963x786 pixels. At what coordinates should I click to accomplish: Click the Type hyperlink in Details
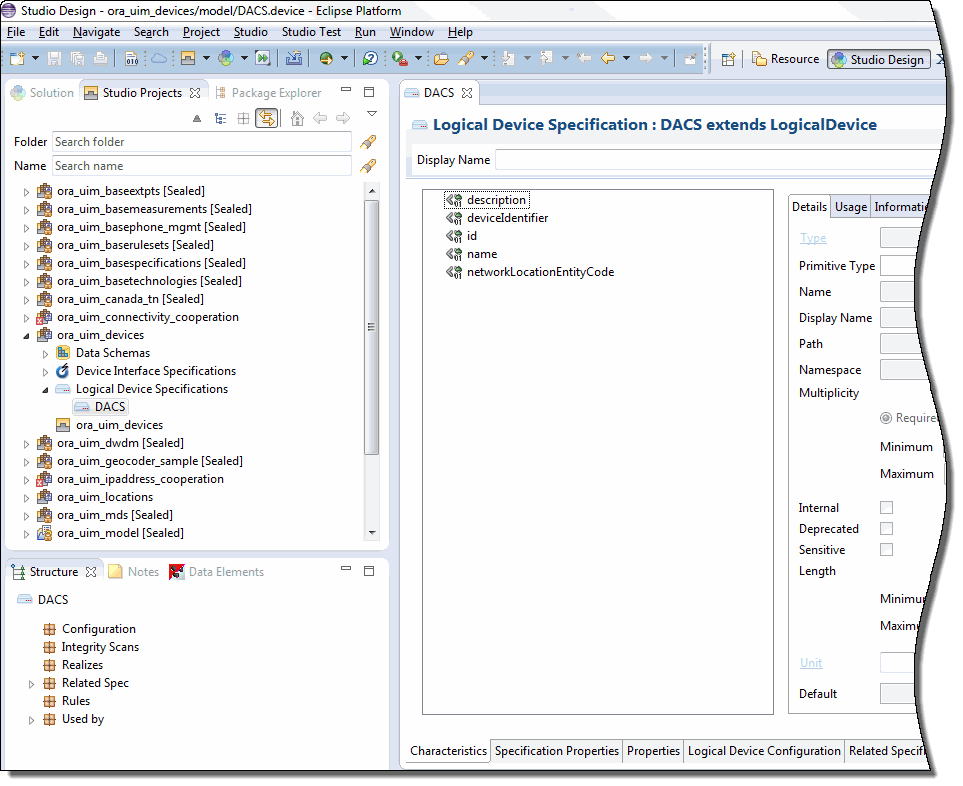point(813,238)
